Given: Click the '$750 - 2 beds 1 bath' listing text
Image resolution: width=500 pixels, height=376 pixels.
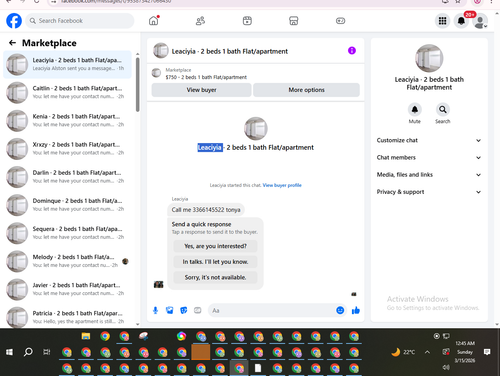Looking at the screenshot, I should pyautogui.click(x=206, y=77).
